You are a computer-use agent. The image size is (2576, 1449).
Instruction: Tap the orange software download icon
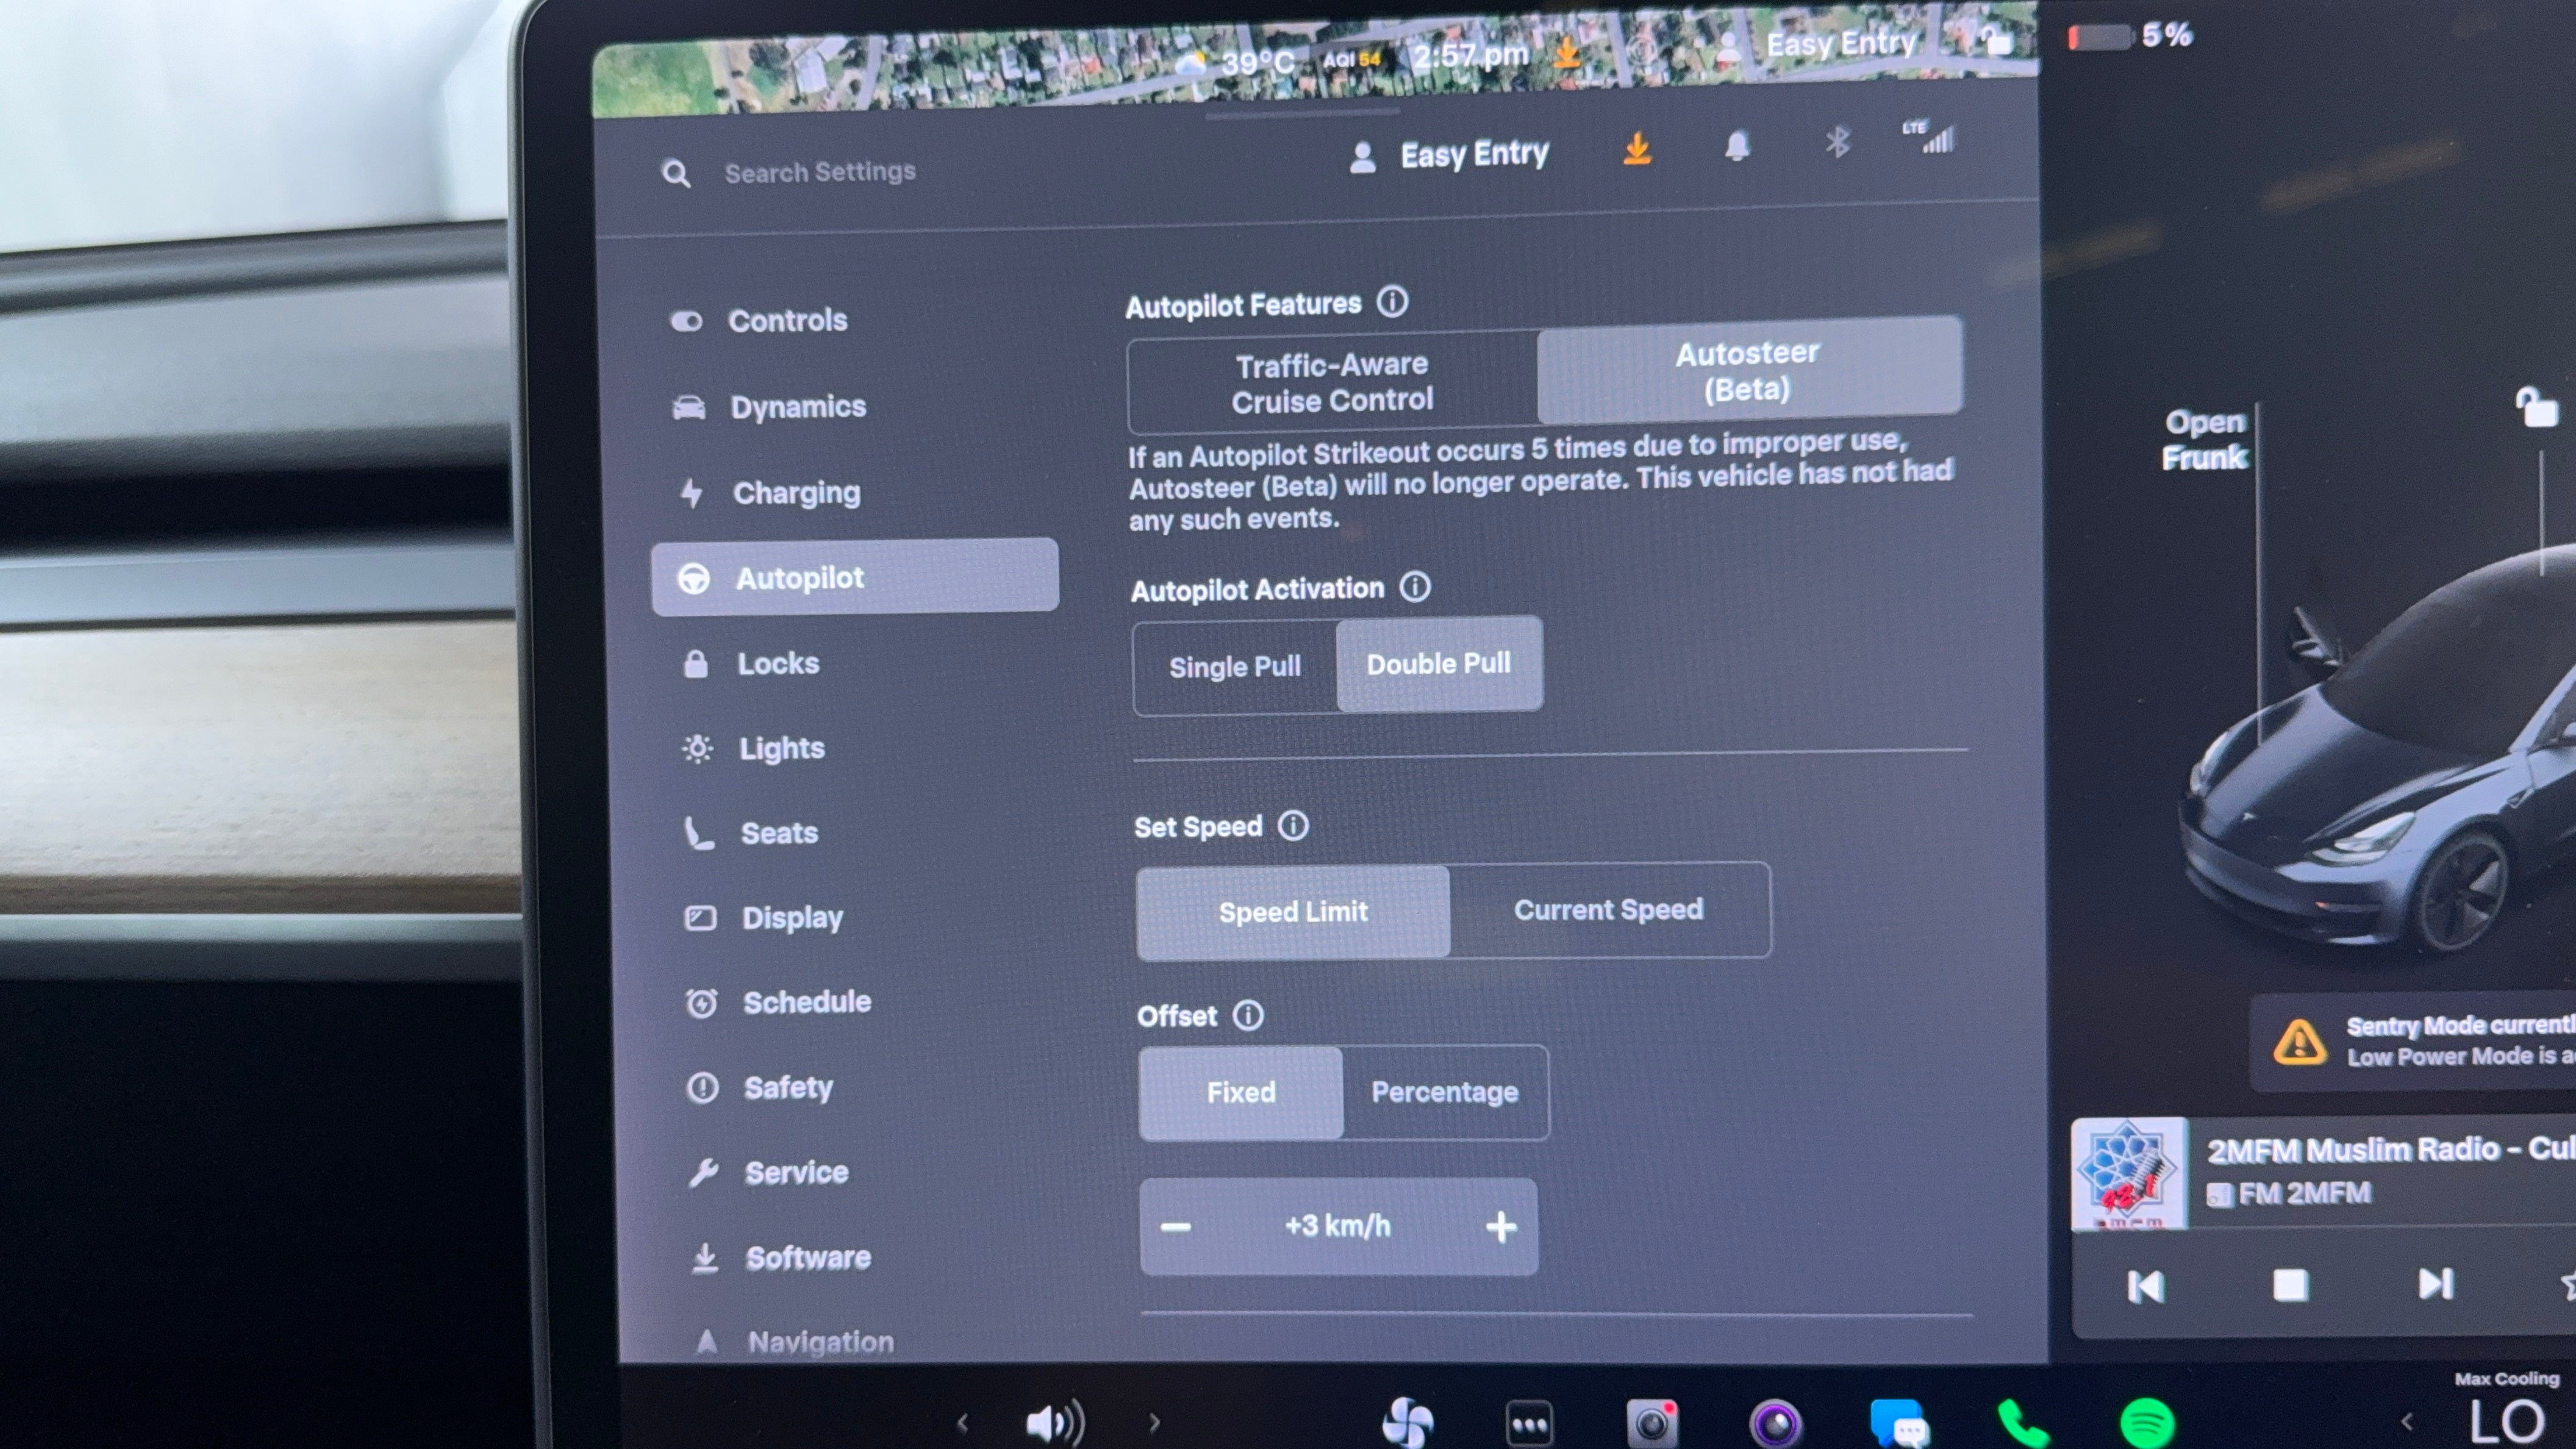pos(1637,149)
